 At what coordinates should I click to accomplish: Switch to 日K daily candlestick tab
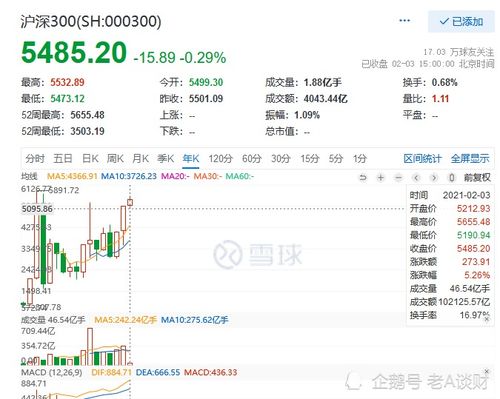coord(90,159)
